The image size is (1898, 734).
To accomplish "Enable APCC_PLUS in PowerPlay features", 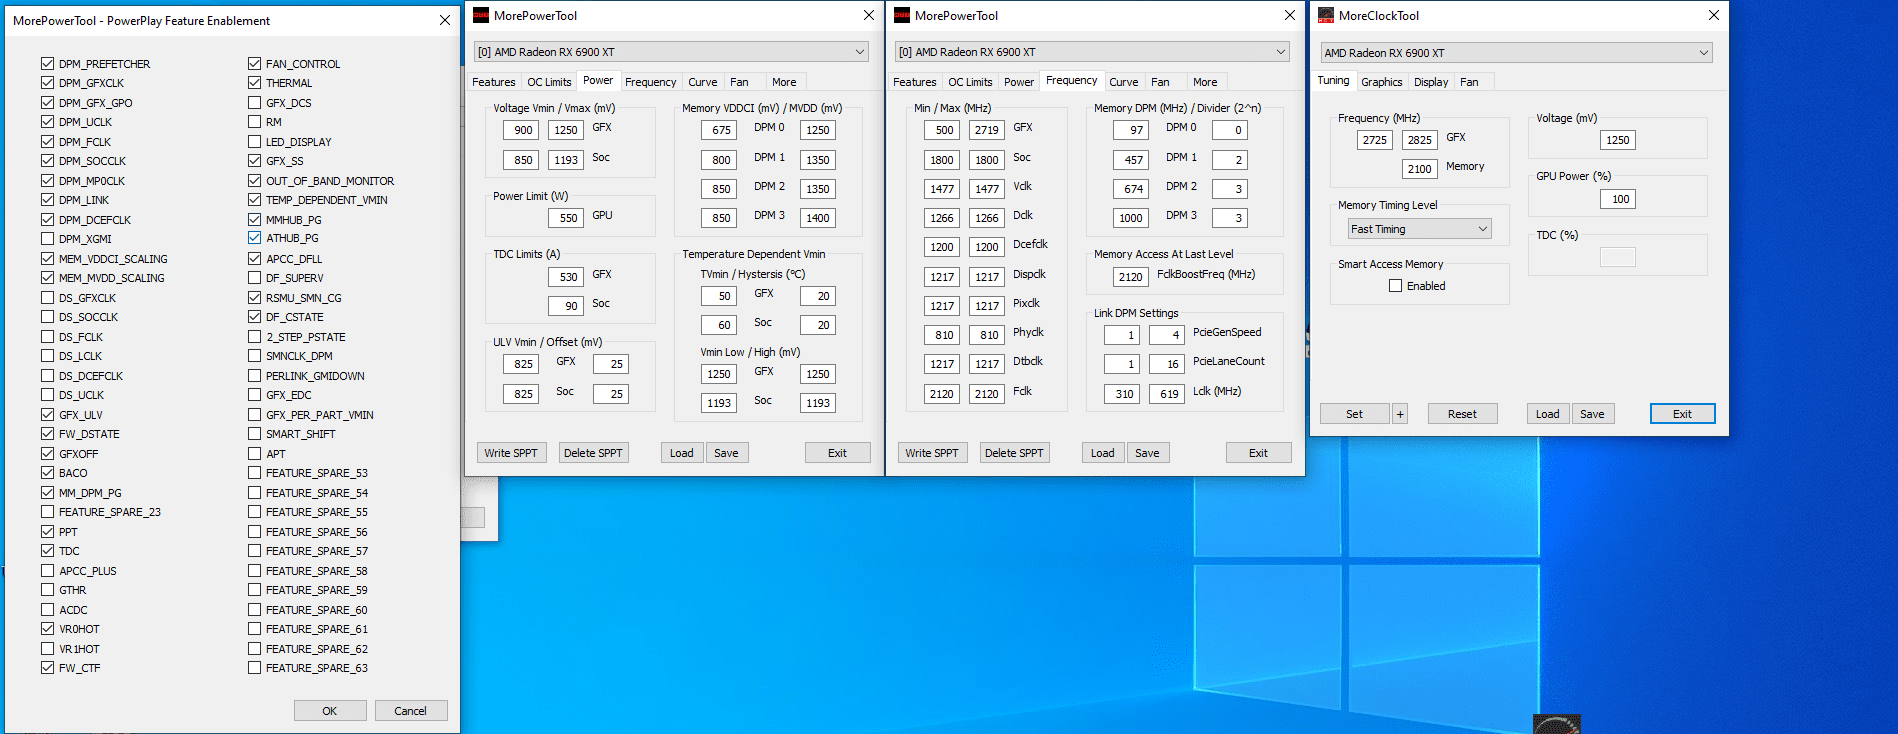I will (x=47, y=570).
